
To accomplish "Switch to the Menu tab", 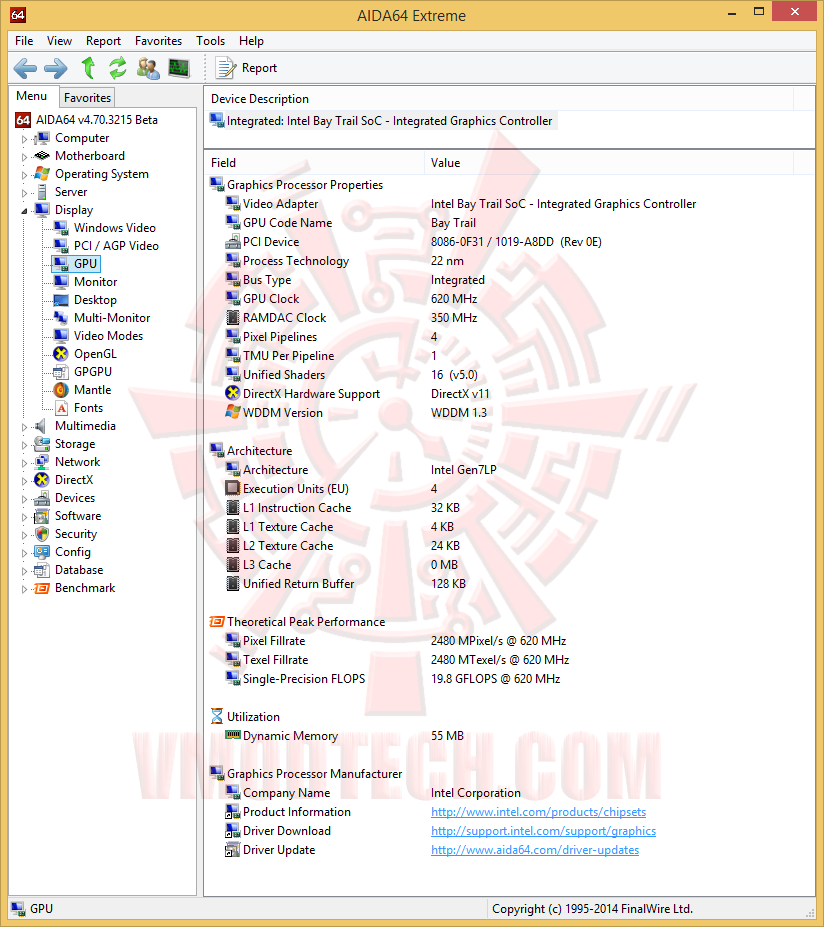I will 32,96.
